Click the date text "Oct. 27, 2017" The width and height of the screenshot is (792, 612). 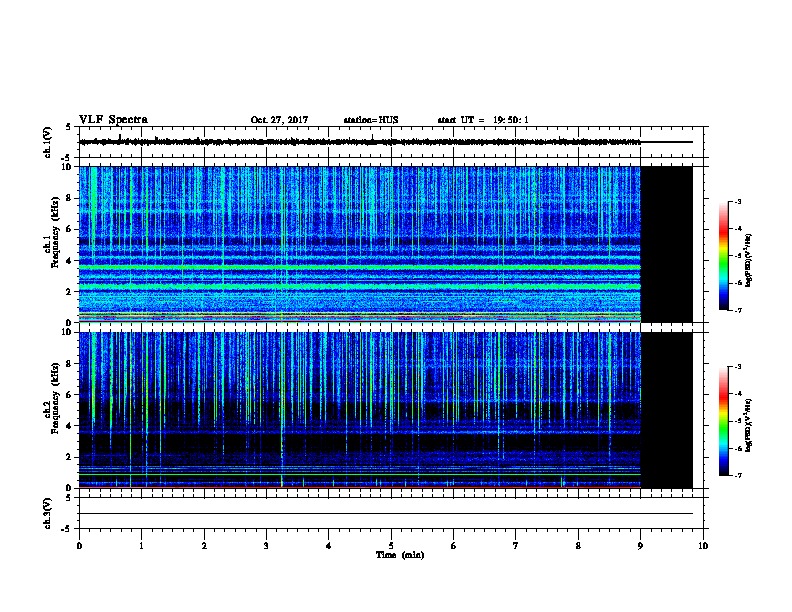[279, 120]
